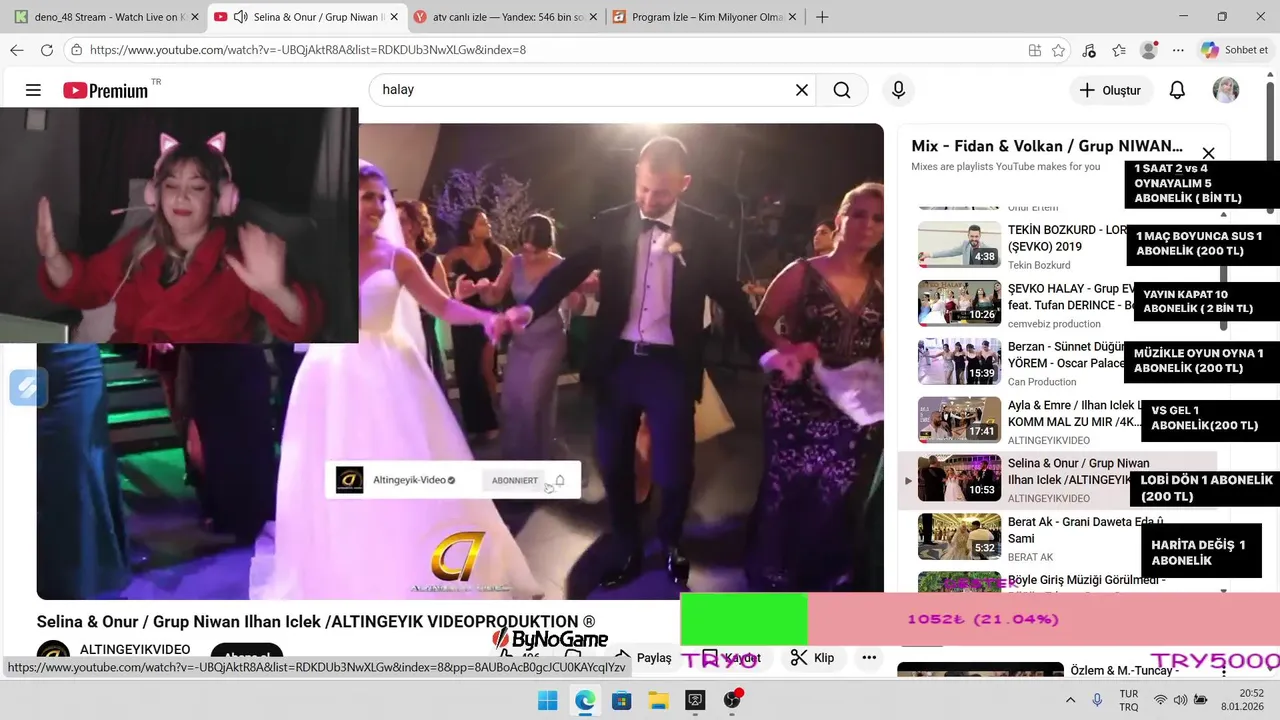Open the YouTube account avatar menu
Viewport: 1280px width, 720px height.
(x=1226, y=90)
